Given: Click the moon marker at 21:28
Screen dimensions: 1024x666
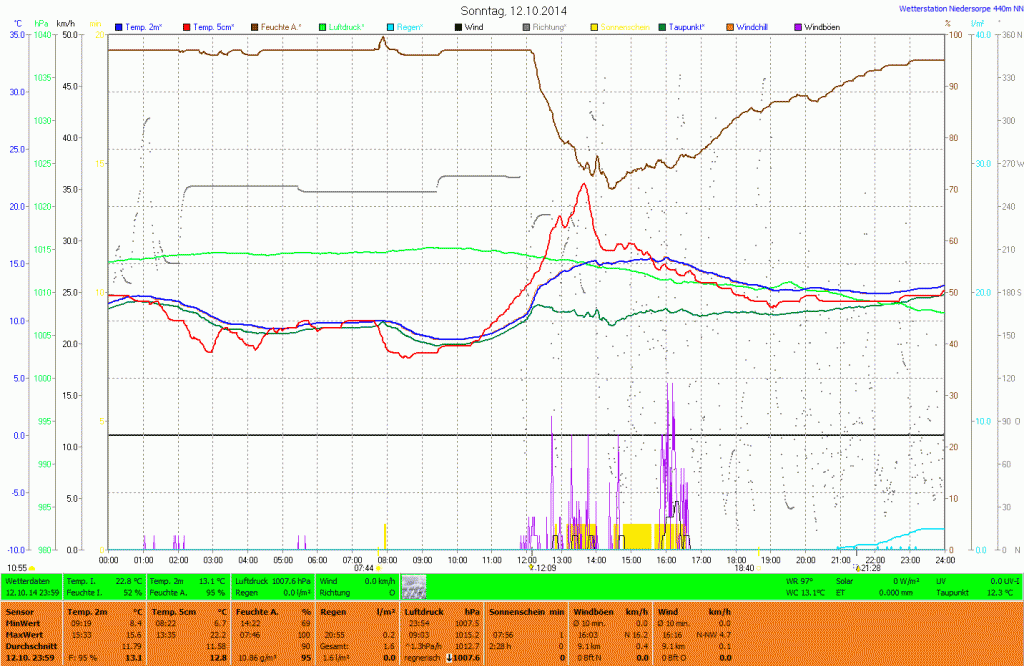Looking at the screenshot, I should (x=856, y=568).
